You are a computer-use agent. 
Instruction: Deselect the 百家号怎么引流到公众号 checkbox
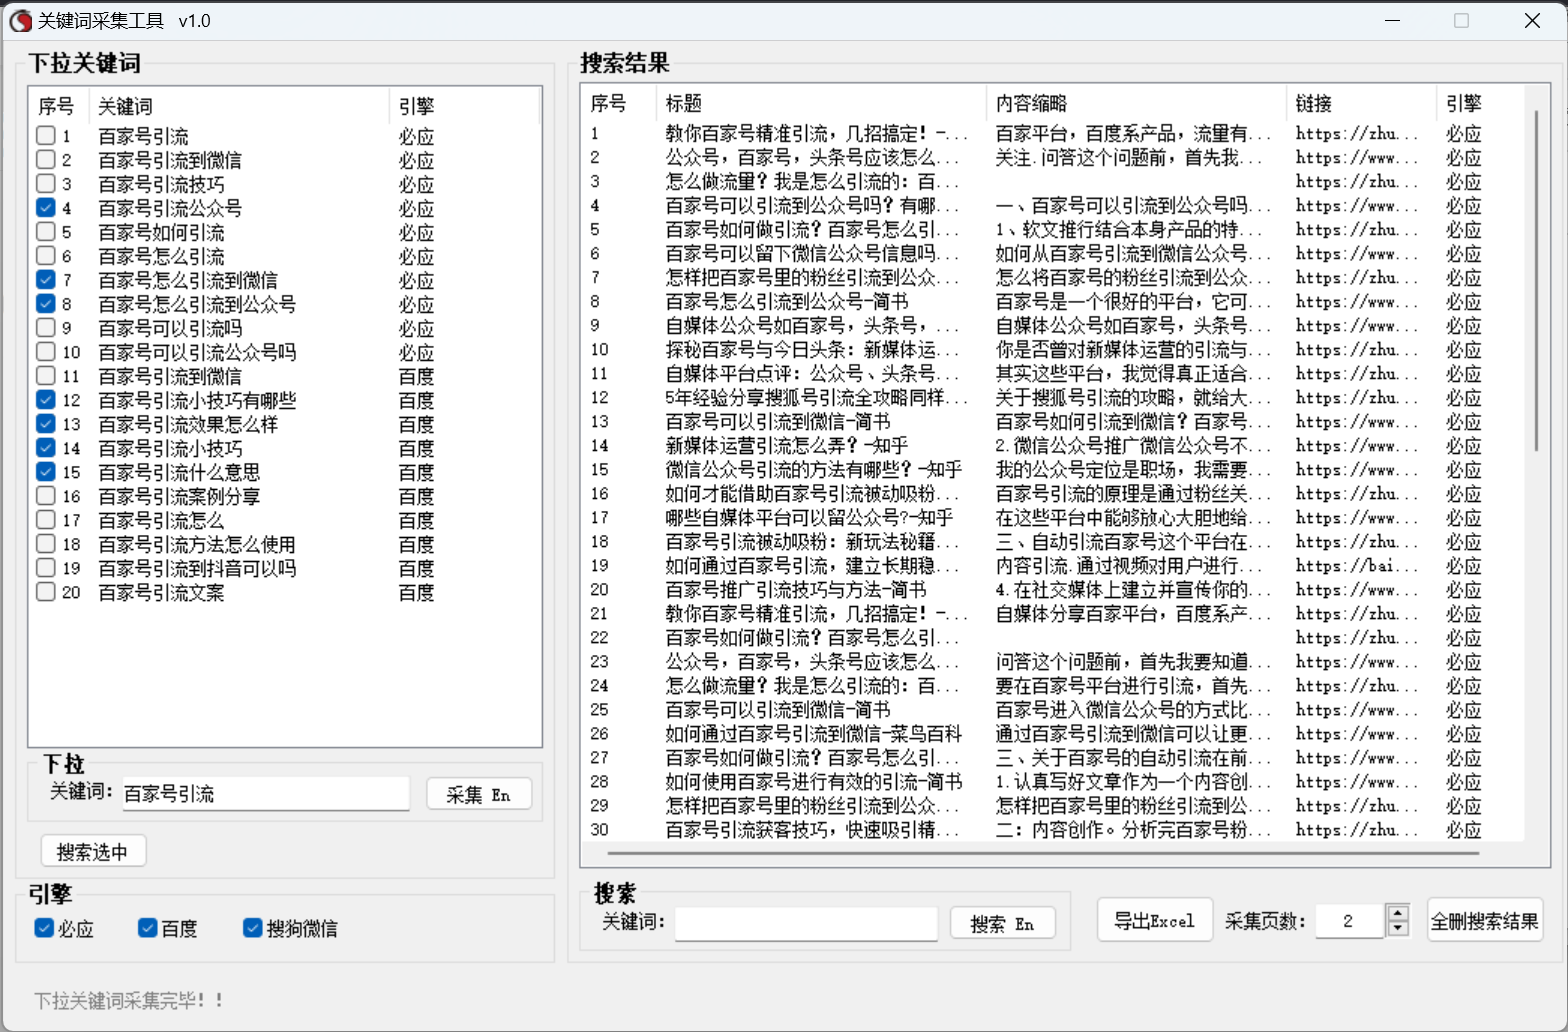(x=46, y=304)
